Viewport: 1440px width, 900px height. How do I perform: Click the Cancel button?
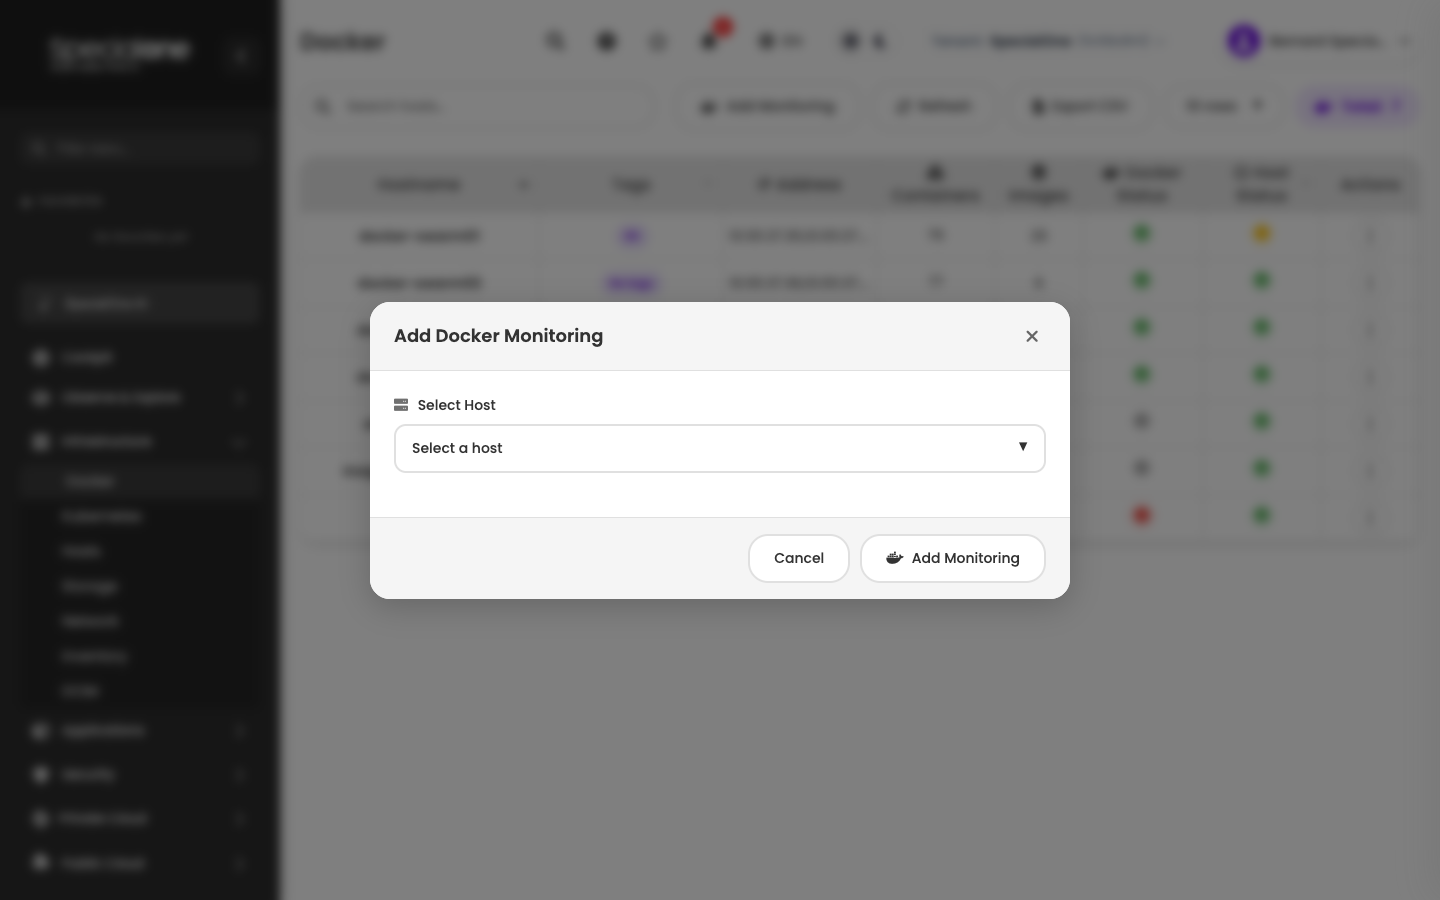799,558
